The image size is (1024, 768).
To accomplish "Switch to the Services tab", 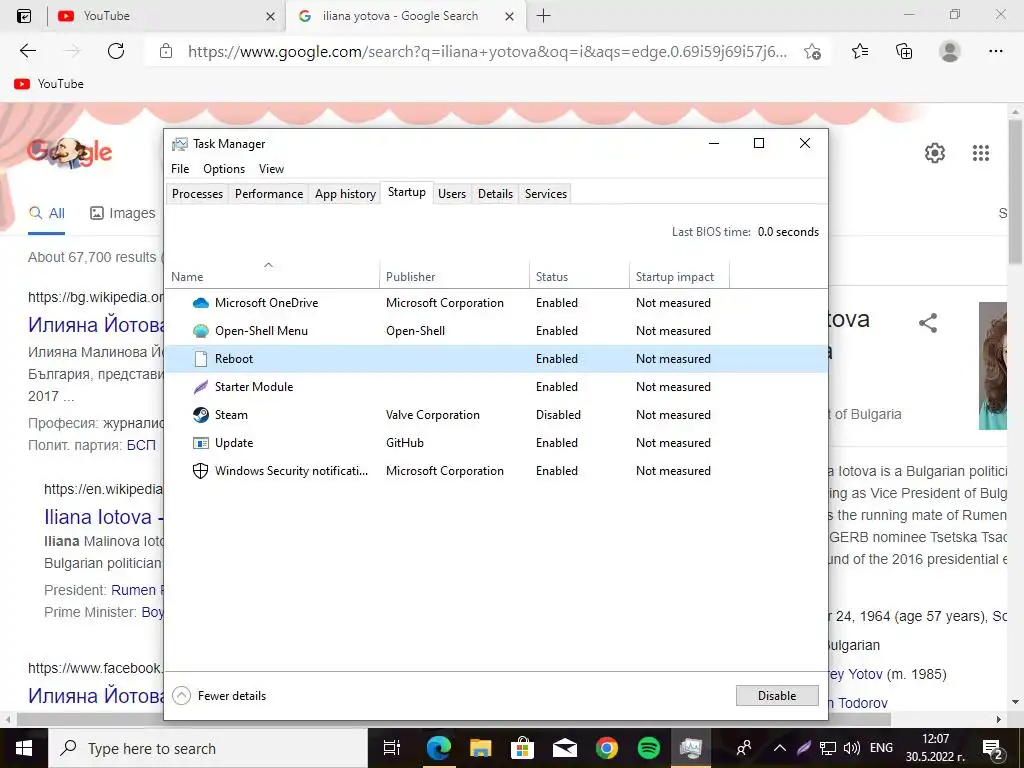I will pos(546,194).
